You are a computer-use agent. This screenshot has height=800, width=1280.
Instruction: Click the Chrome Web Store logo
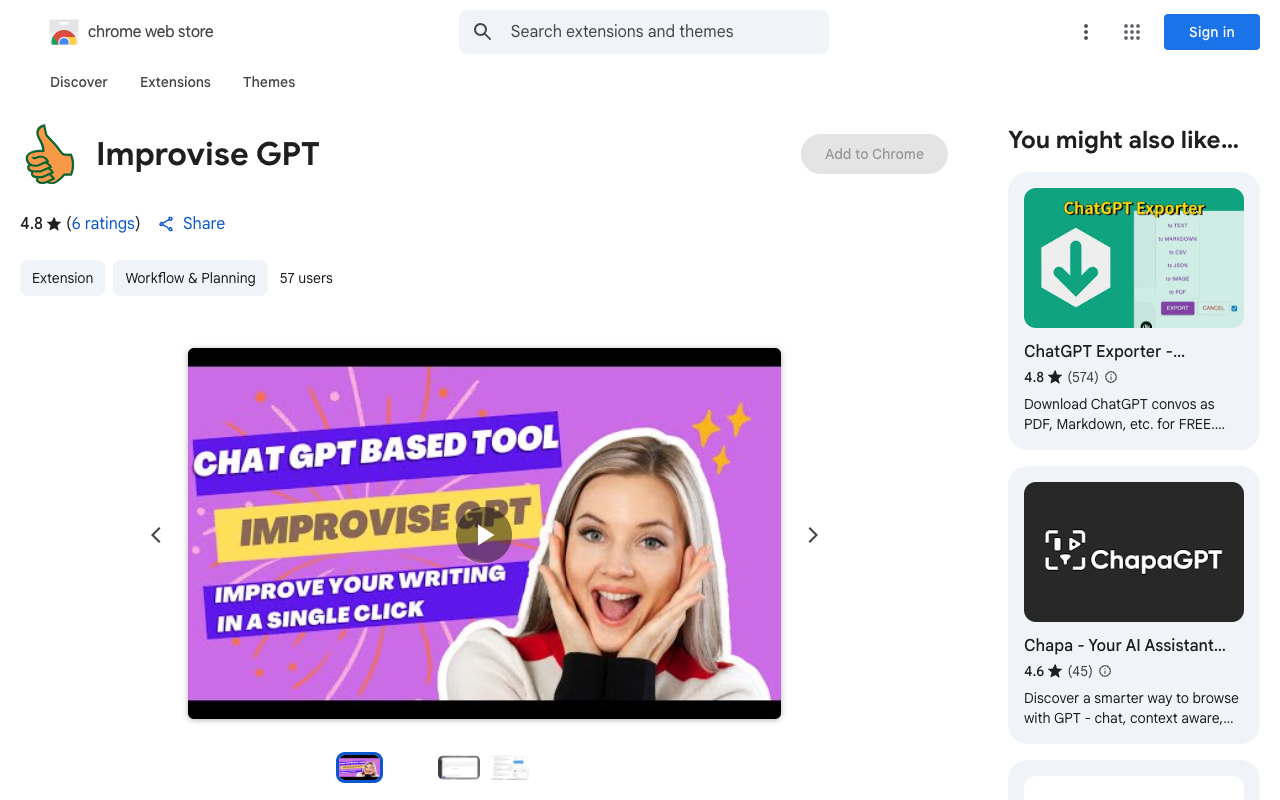[x=64, y=32]
